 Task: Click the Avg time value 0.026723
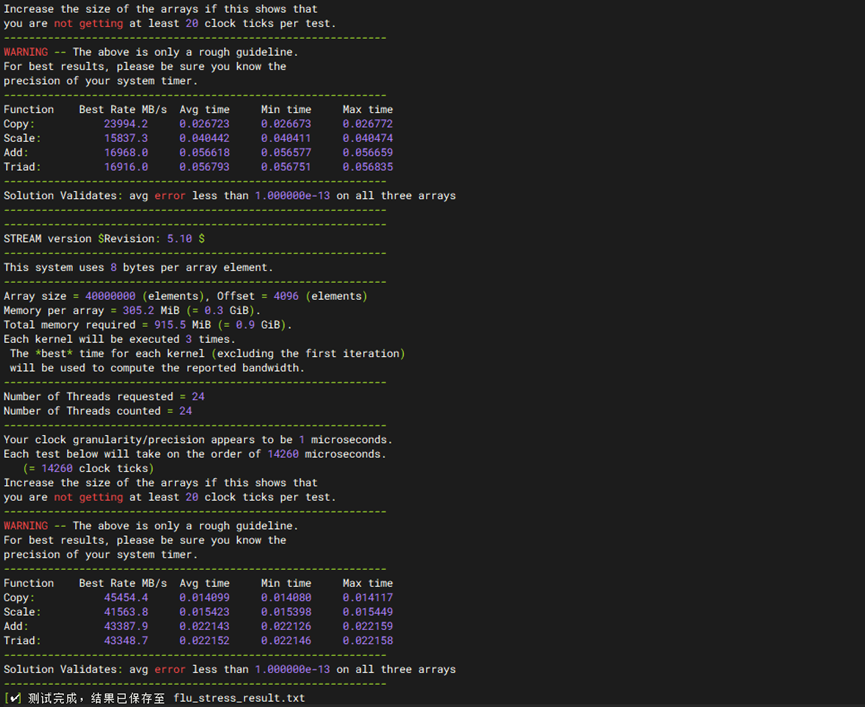coord(204,124)
